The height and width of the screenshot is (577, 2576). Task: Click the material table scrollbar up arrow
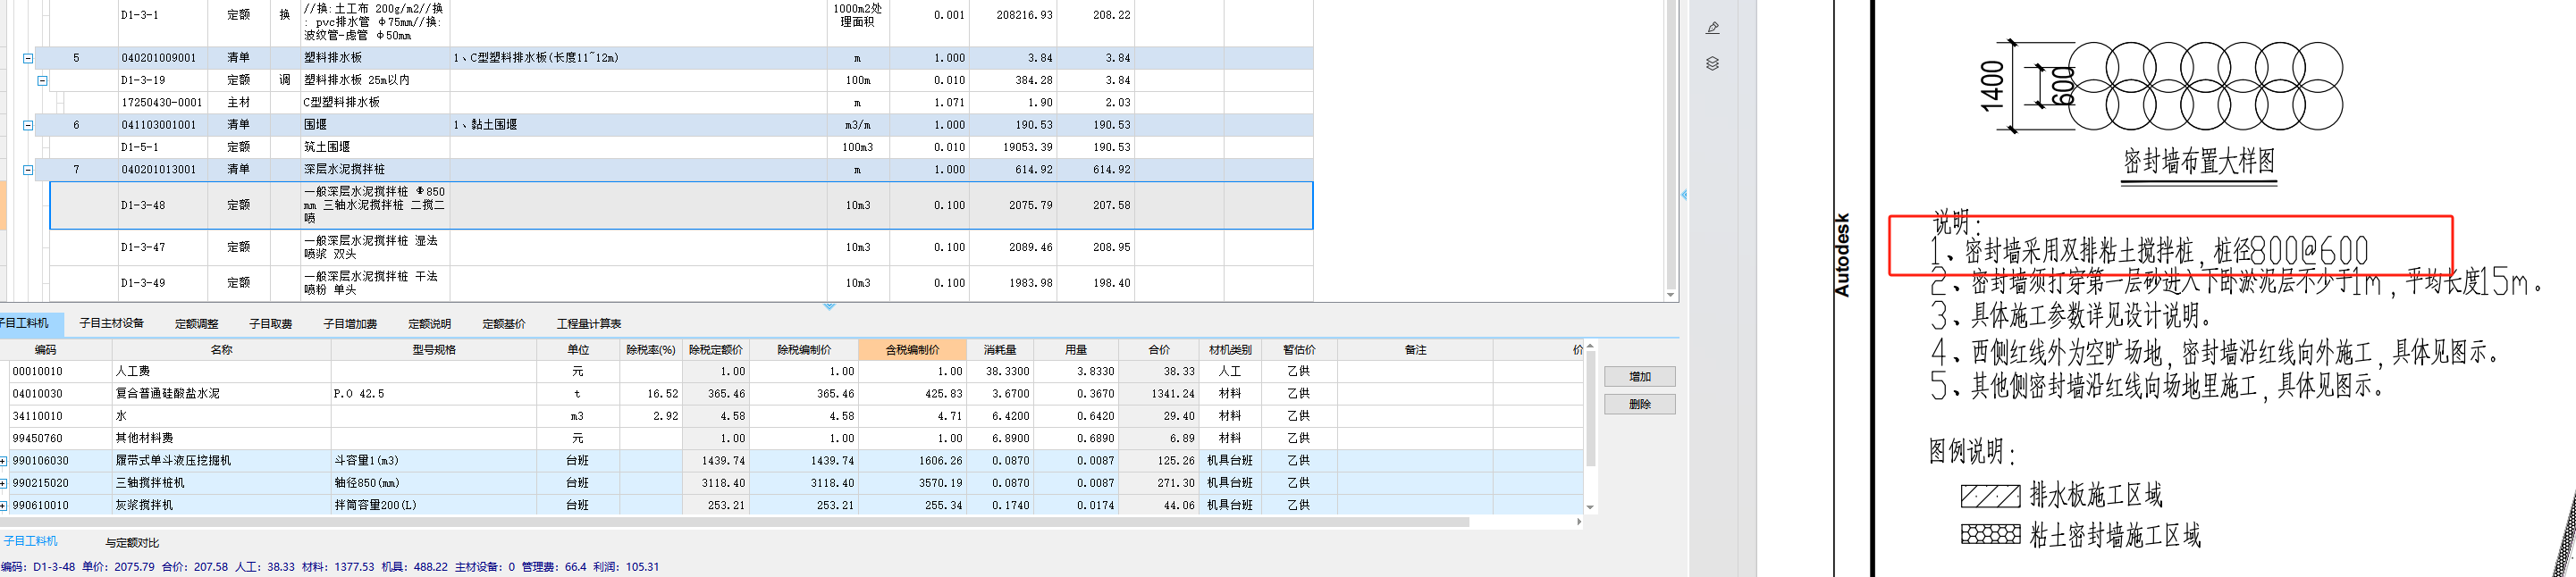tap(1590, 347)
